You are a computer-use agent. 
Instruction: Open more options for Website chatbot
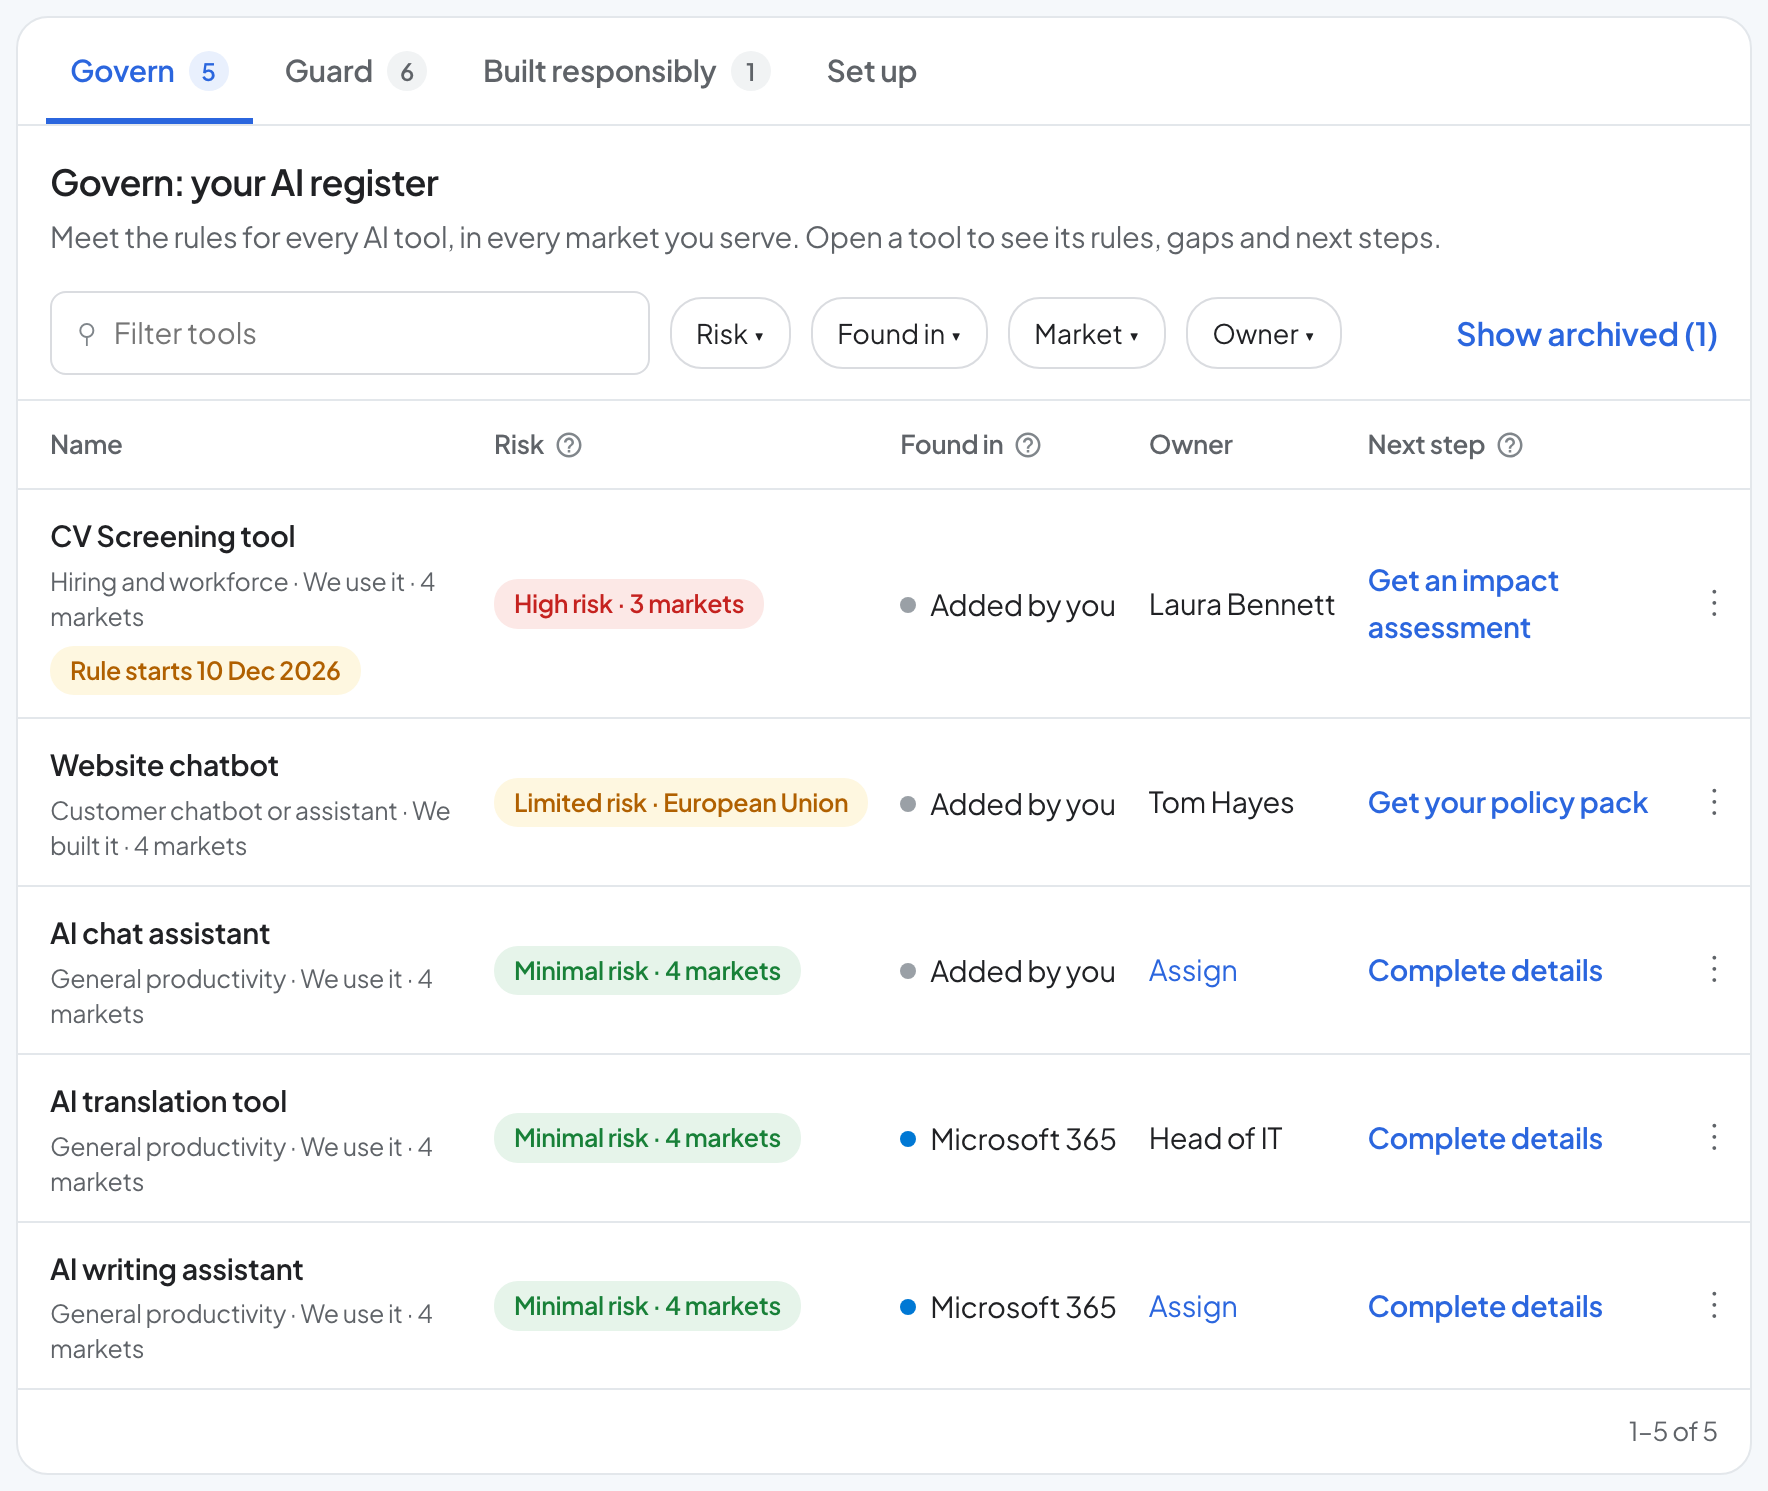(1714, 802)
